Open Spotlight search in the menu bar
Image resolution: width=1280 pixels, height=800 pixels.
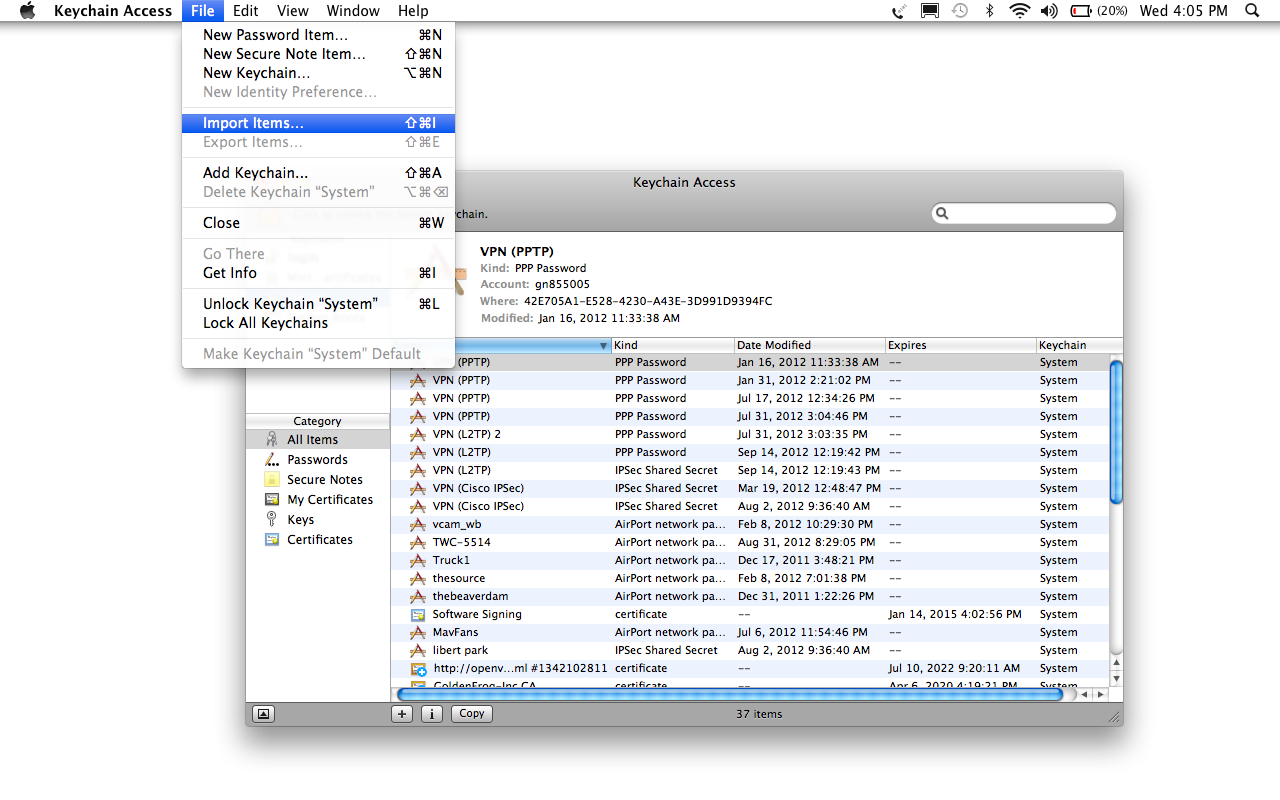1252,11
